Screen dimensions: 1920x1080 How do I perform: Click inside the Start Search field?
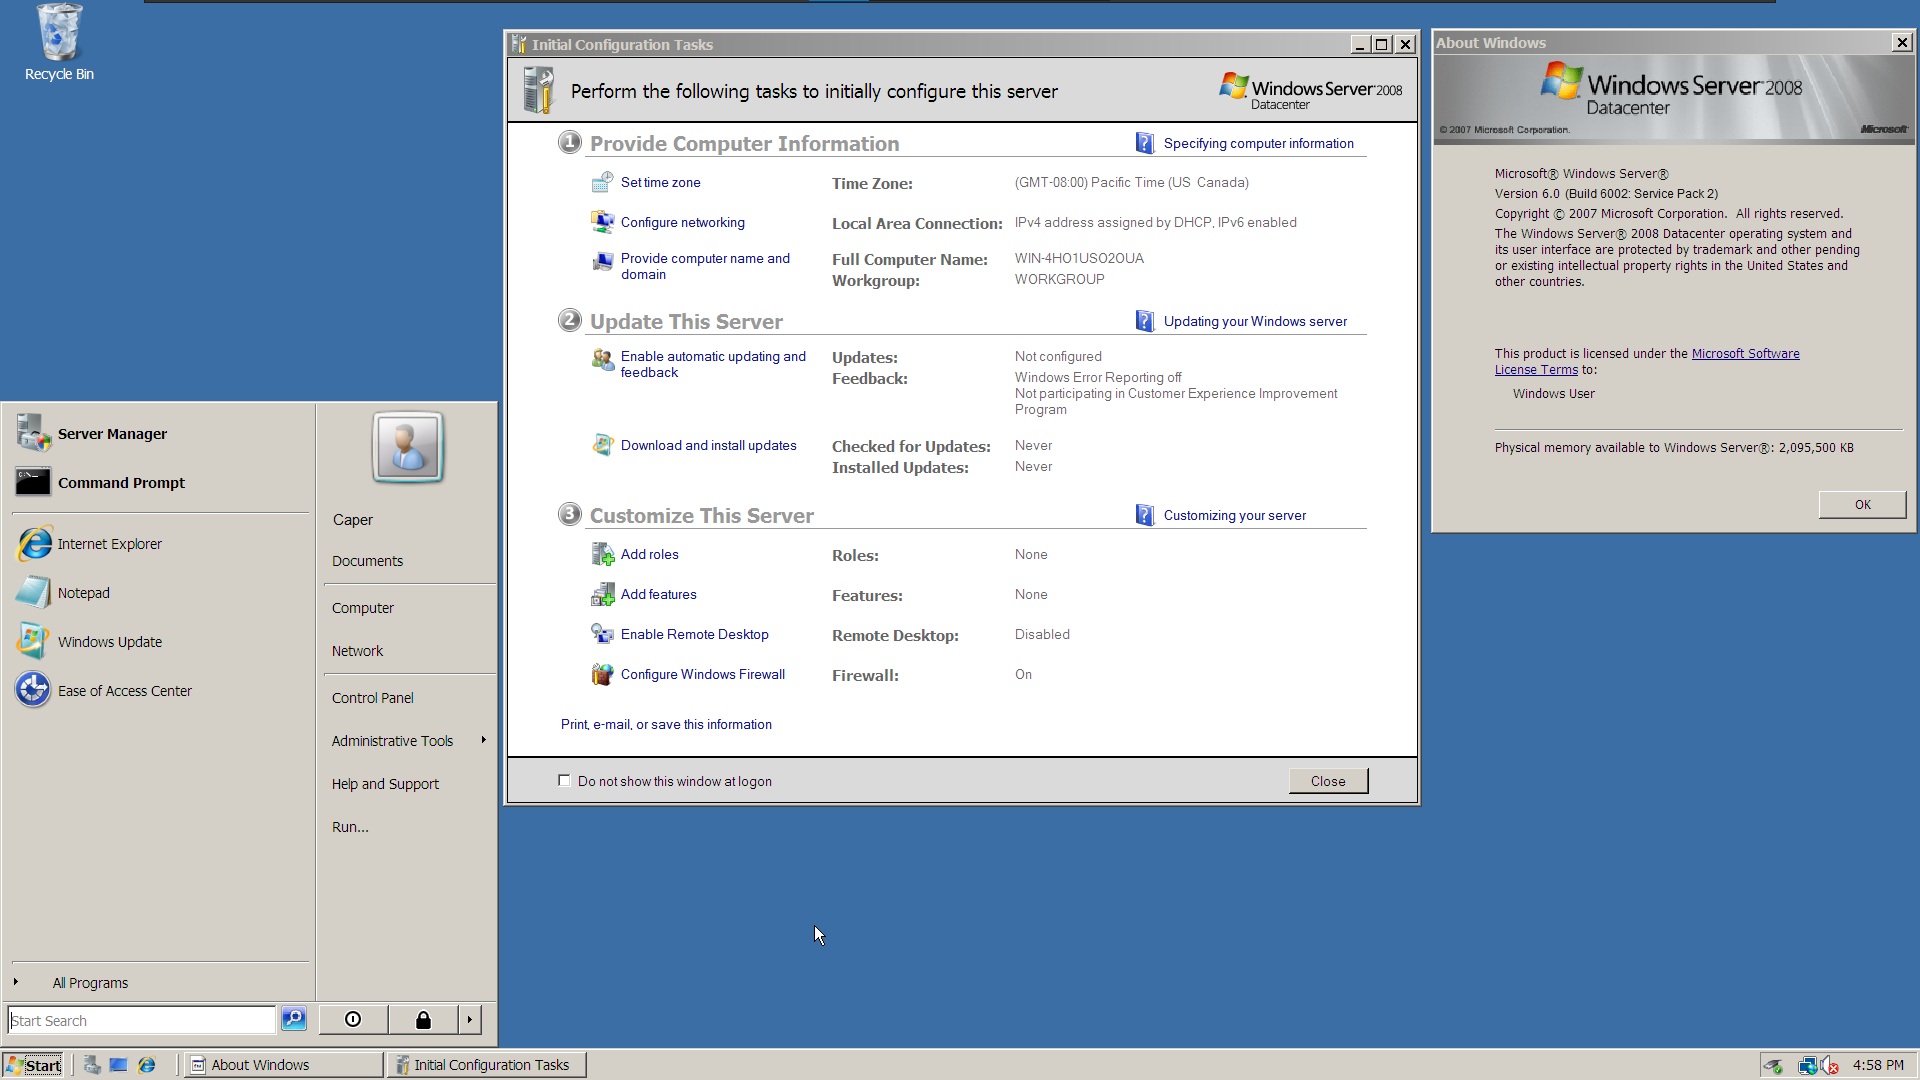[x=140, y=1019]
